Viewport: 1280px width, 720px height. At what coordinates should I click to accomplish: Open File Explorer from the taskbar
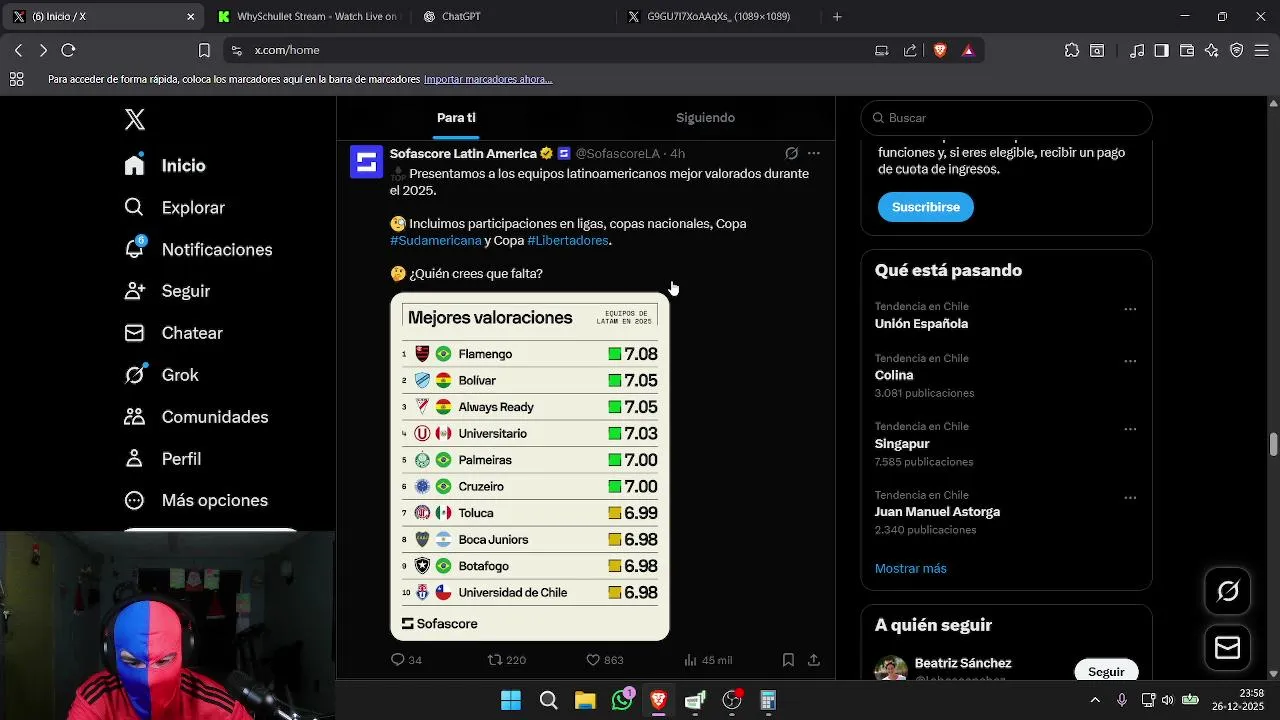tap(585, 700)
